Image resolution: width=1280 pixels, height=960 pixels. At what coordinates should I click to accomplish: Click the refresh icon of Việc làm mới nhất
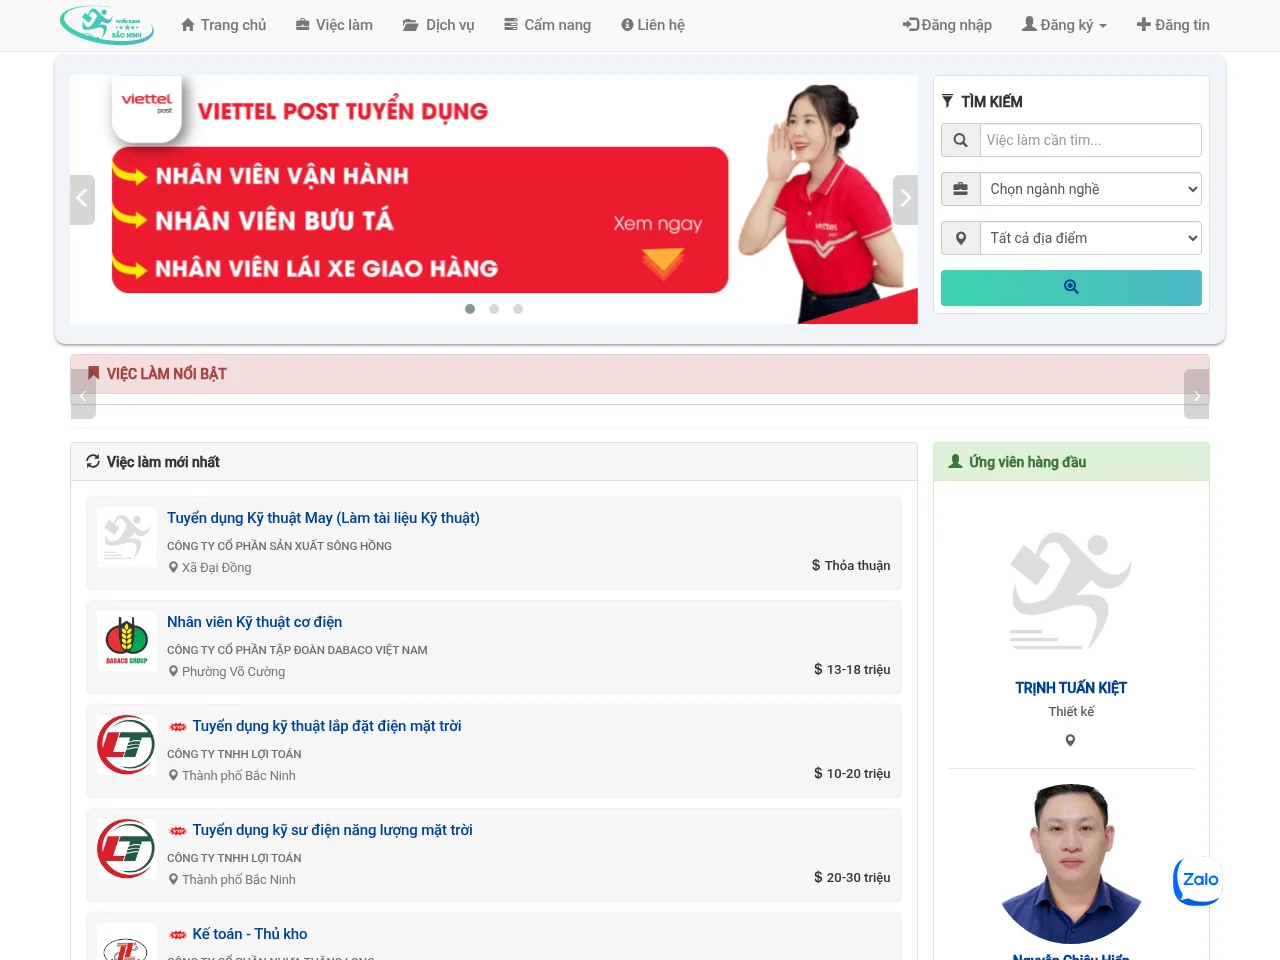93,461
